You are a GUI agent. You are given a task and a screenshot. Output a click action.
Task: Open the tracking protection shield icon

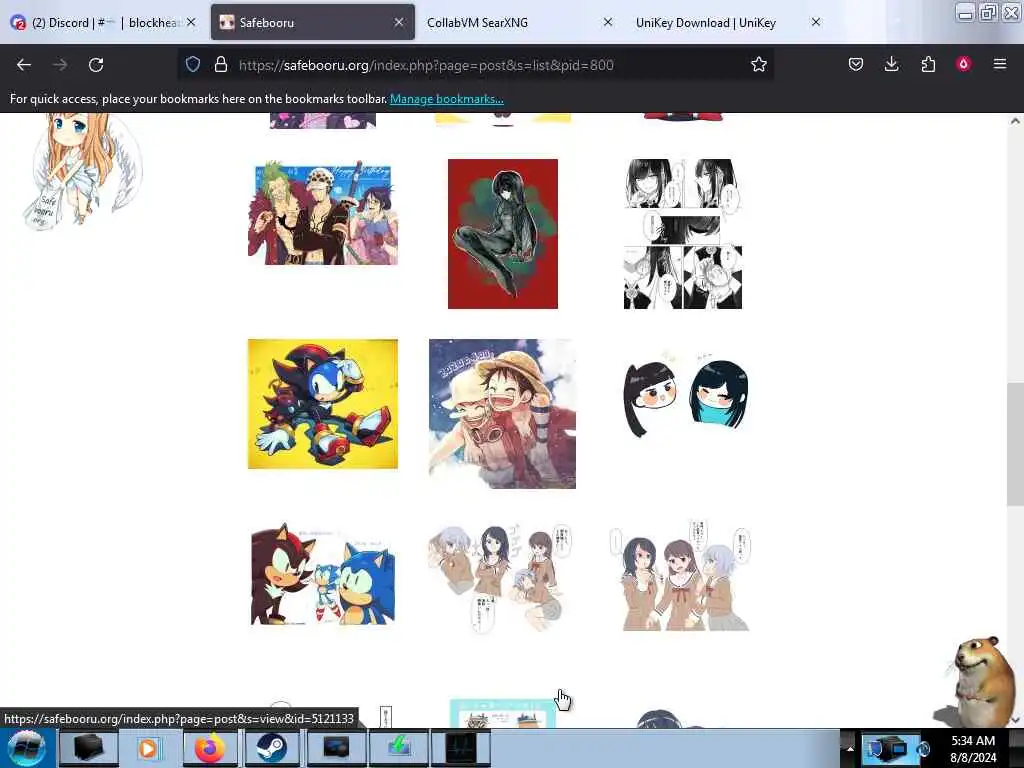[193, 64]
